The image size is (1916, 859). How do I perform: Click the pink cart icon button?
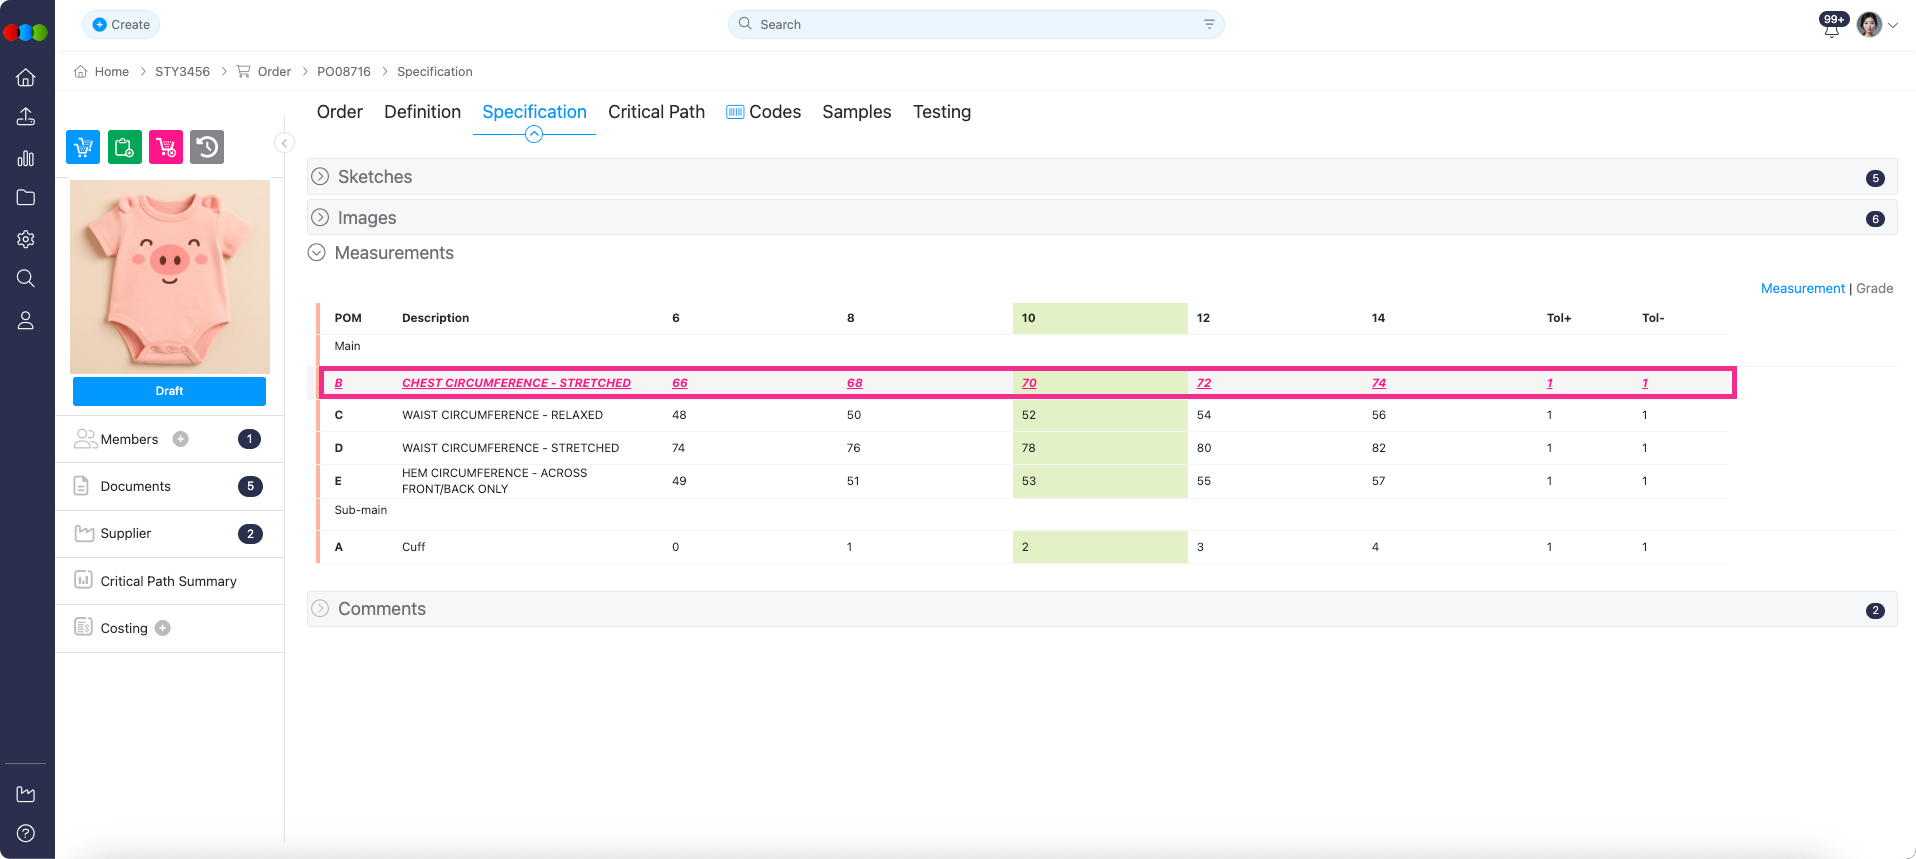click(166, 147)
